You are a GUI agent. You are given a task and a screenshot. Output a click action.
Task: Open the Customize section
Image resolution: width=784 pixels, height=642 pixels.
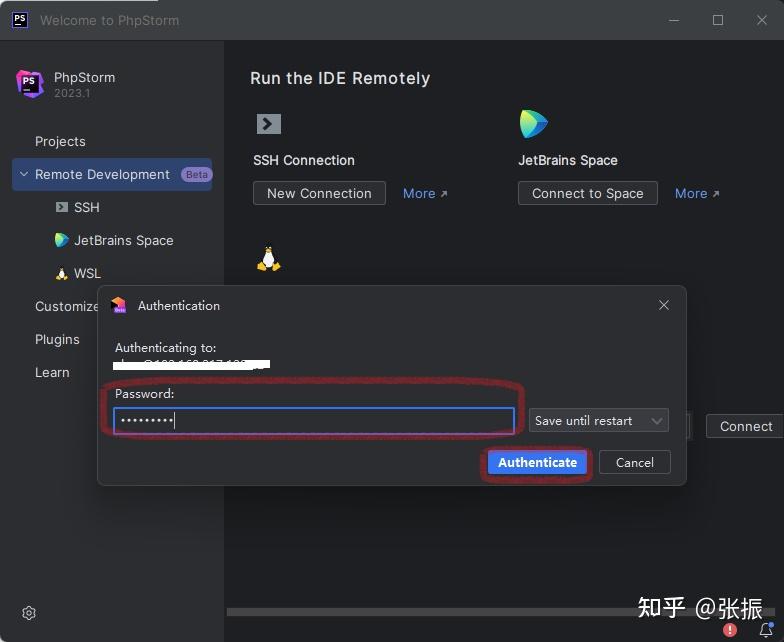click(66, 306)
